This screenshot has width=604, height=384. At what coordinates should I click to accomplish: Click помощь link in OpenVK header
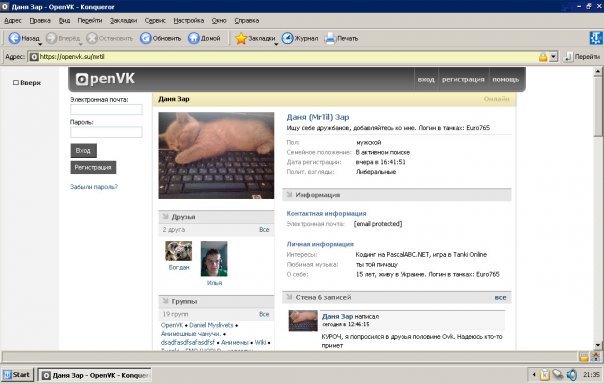tap(505, 79)
